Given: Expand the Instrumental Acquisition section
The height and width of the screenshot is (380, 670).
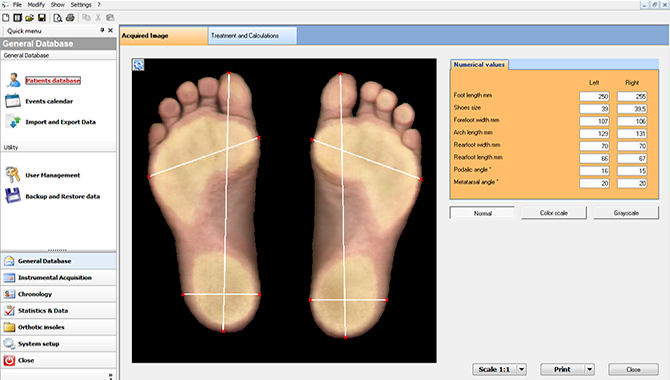Looking at the screenshot, I should [59, 277].
